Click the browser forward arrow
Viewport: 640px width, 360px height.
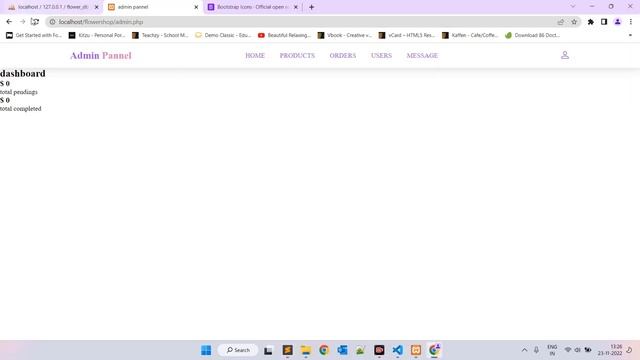coord(22,22)
